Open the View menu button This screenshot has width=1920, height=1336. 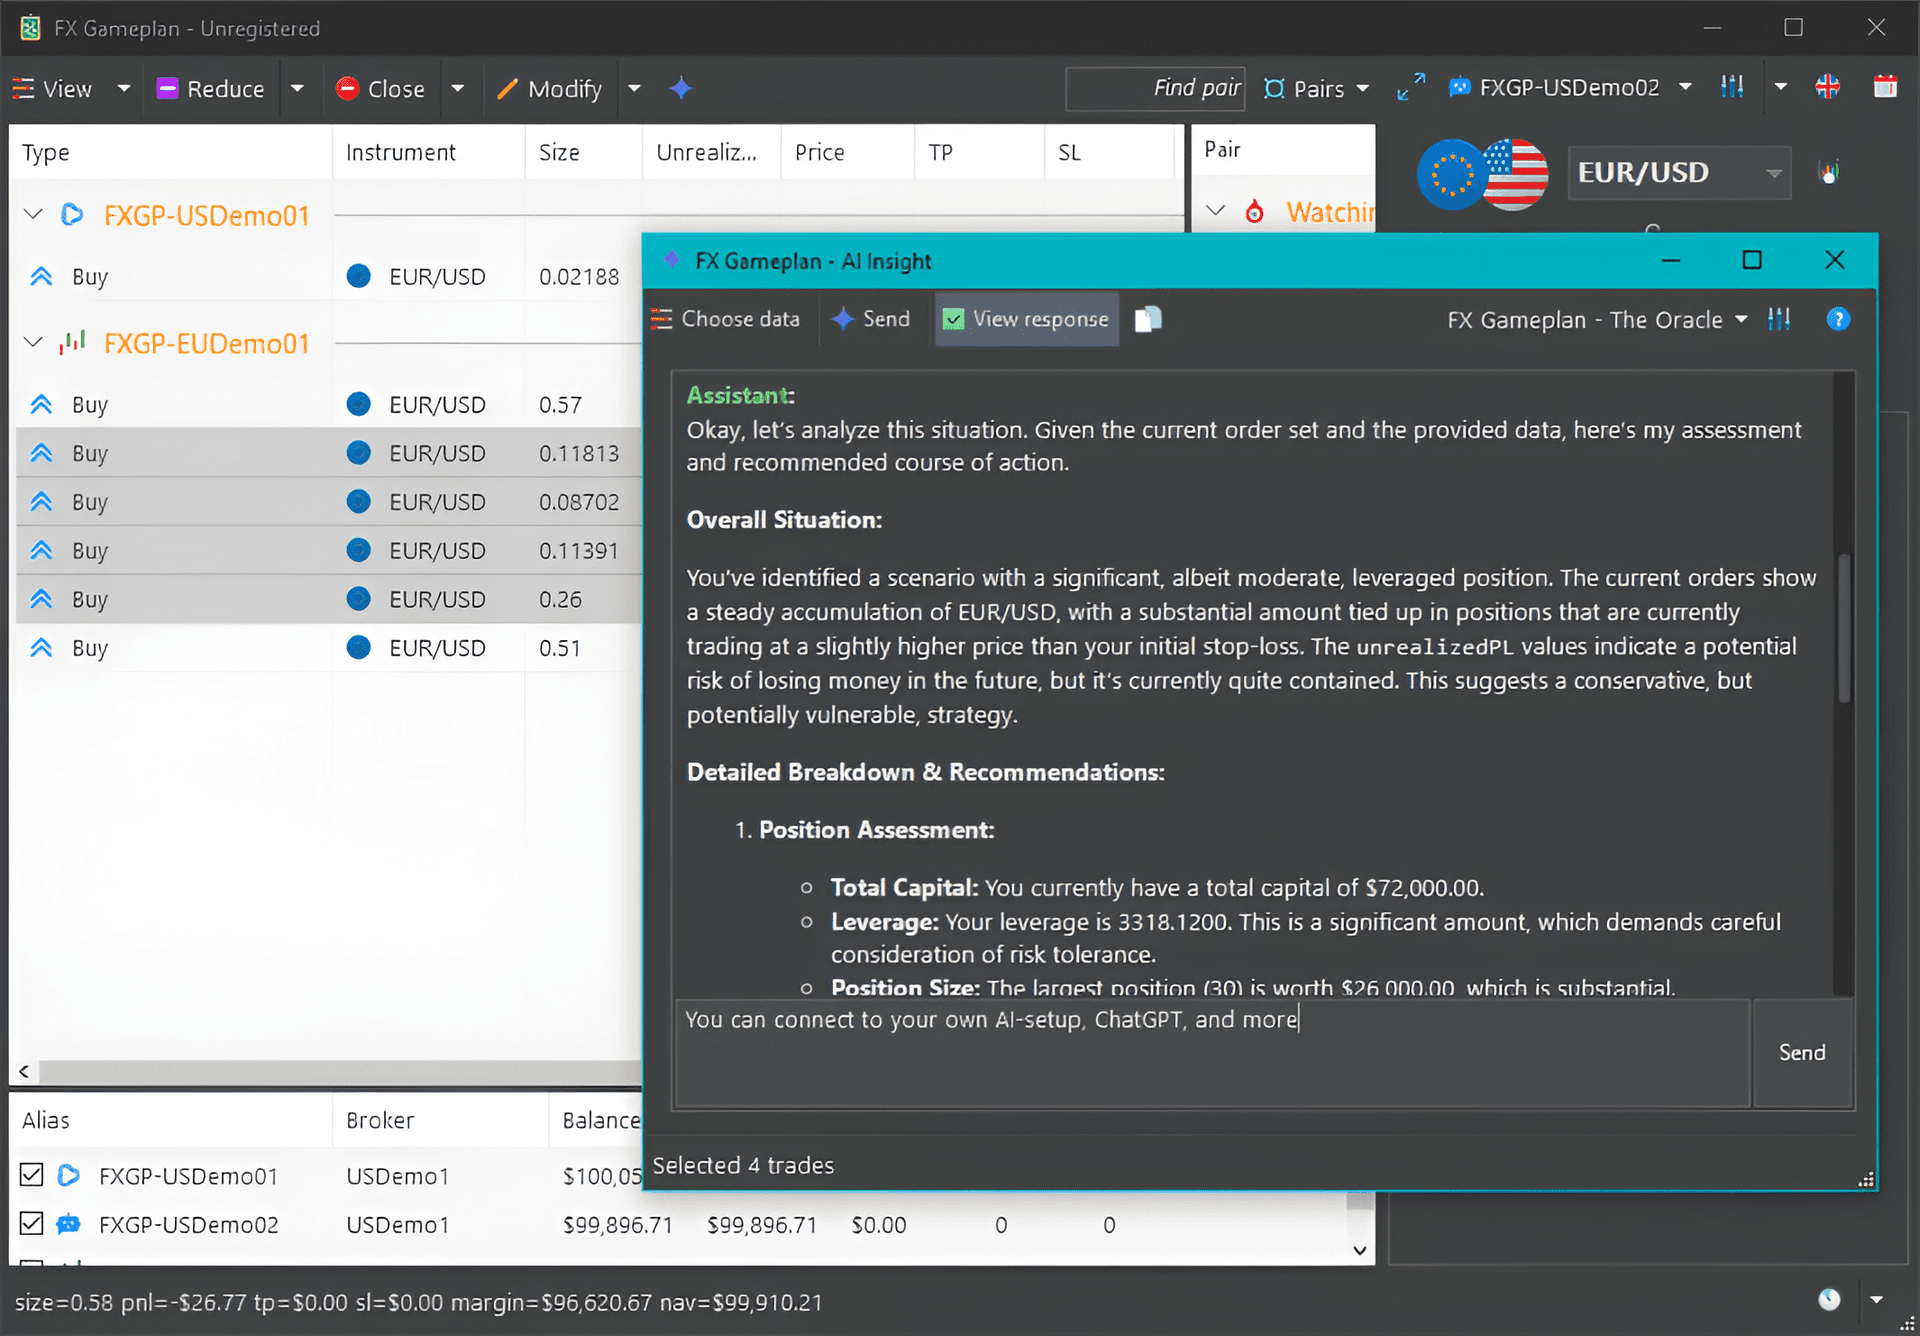tap(52, 89)
